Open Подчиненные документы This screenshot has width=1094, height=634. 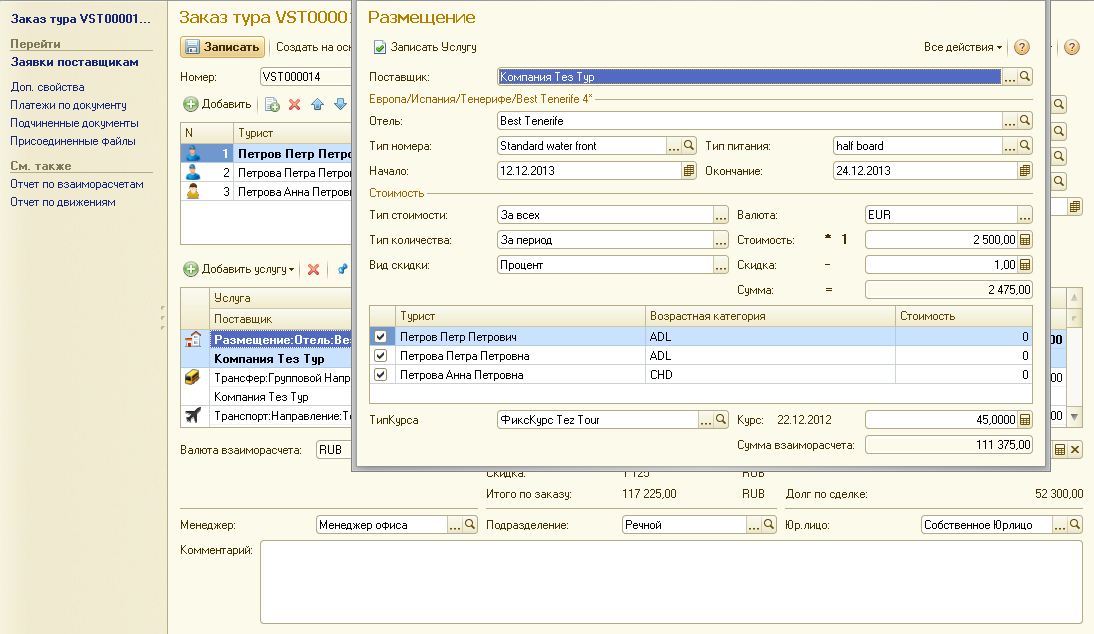coord(75,123)
